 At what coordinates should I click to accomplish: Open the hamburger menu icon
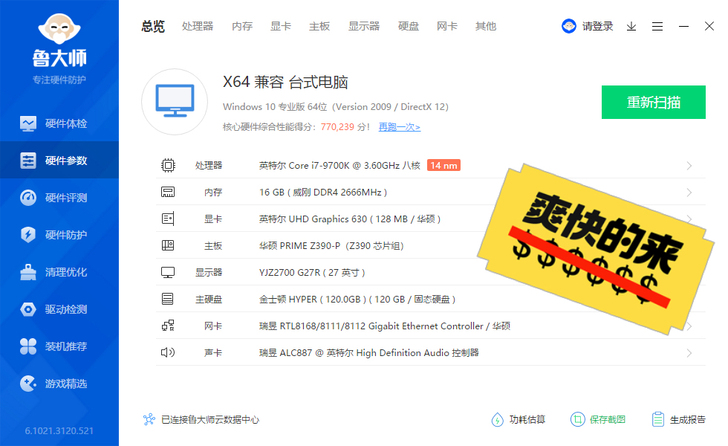[x=657, y=26]
